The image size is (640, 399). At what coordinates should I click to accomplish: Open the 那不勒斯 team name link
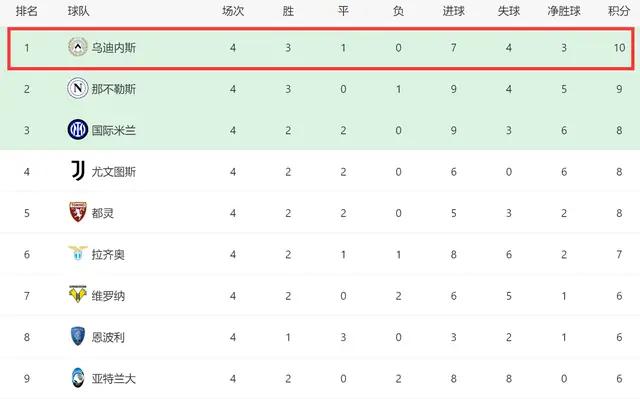pyautogui.click(x=113, y=89)
